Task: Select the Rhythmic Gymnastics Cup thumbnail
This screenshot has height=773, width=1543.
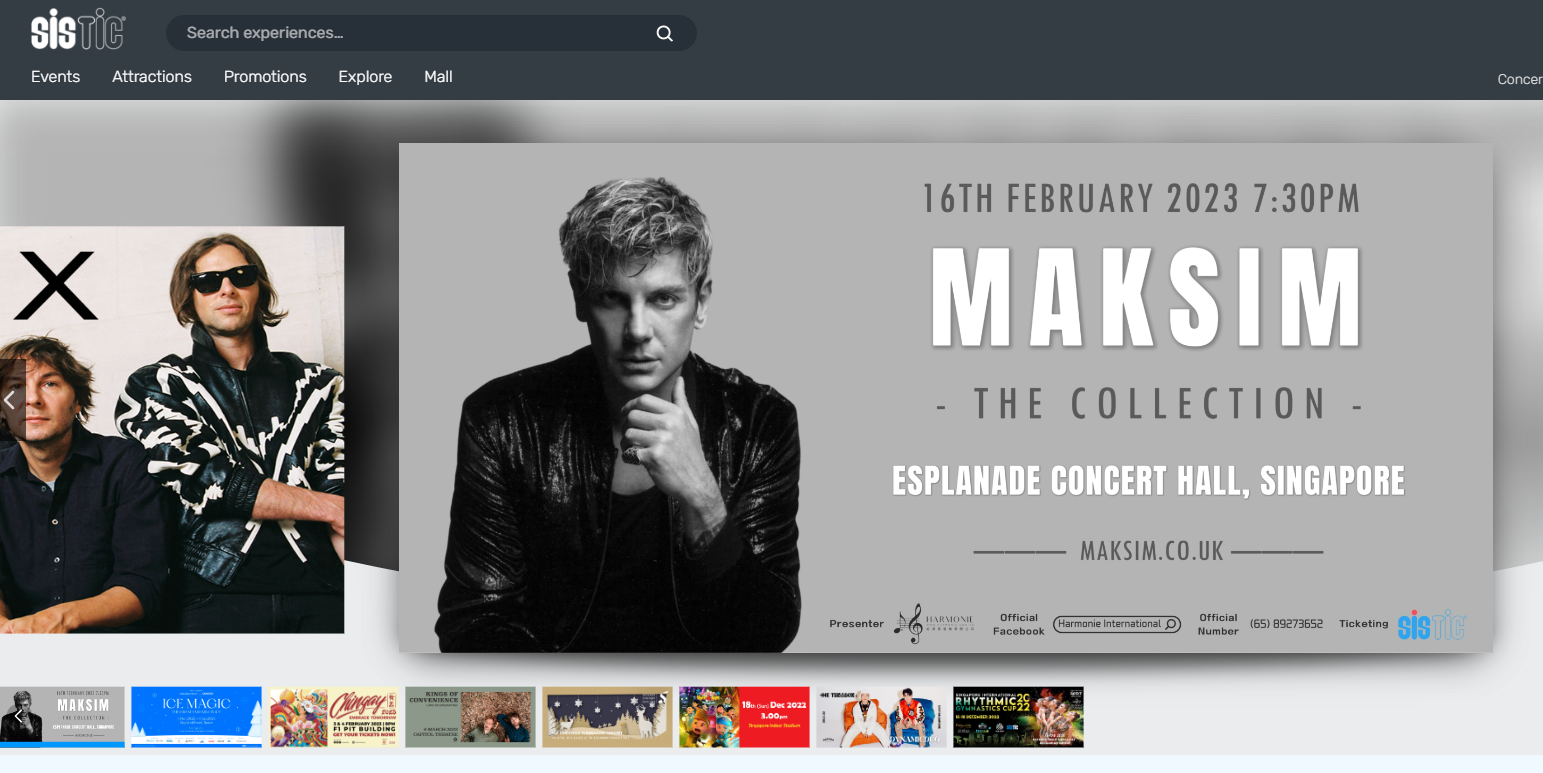Action: [x=1018, y=716]
